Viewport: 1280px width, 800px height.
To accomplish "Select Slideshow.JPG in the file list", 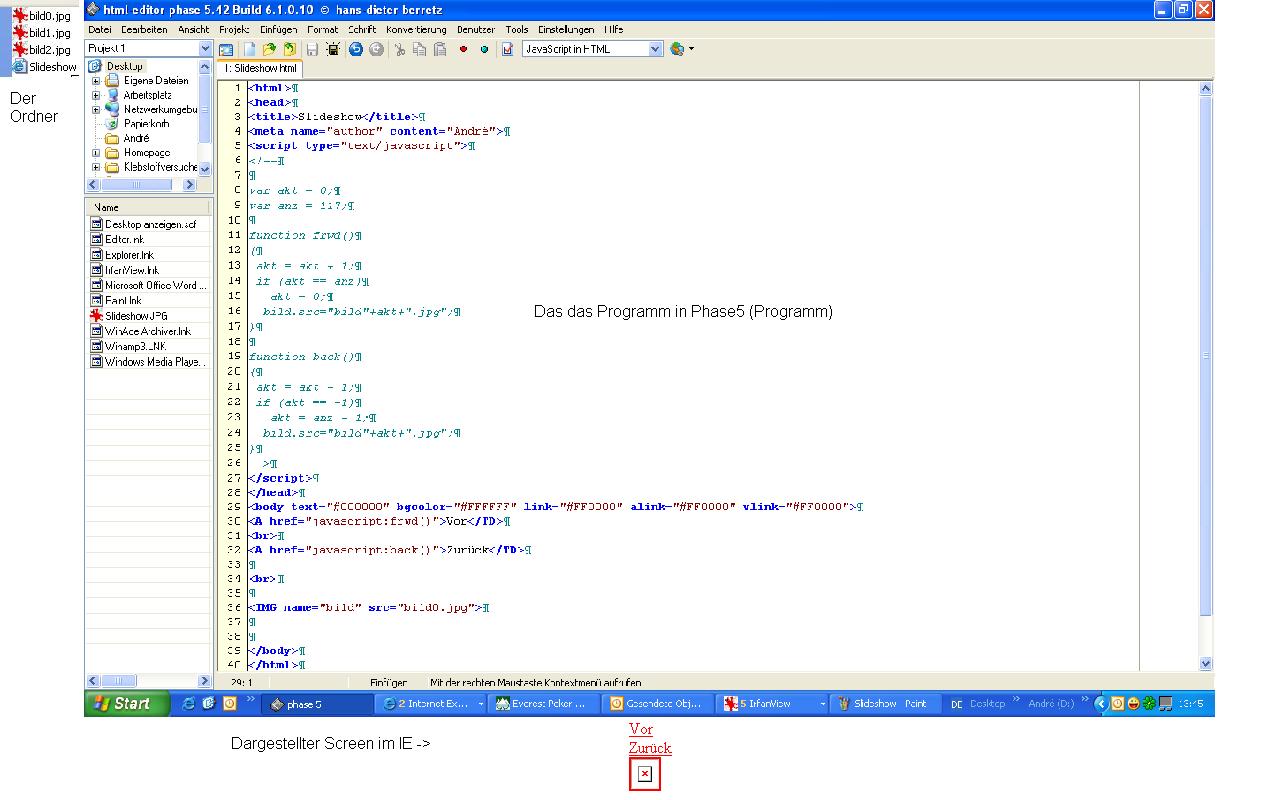I will point(130,316).
